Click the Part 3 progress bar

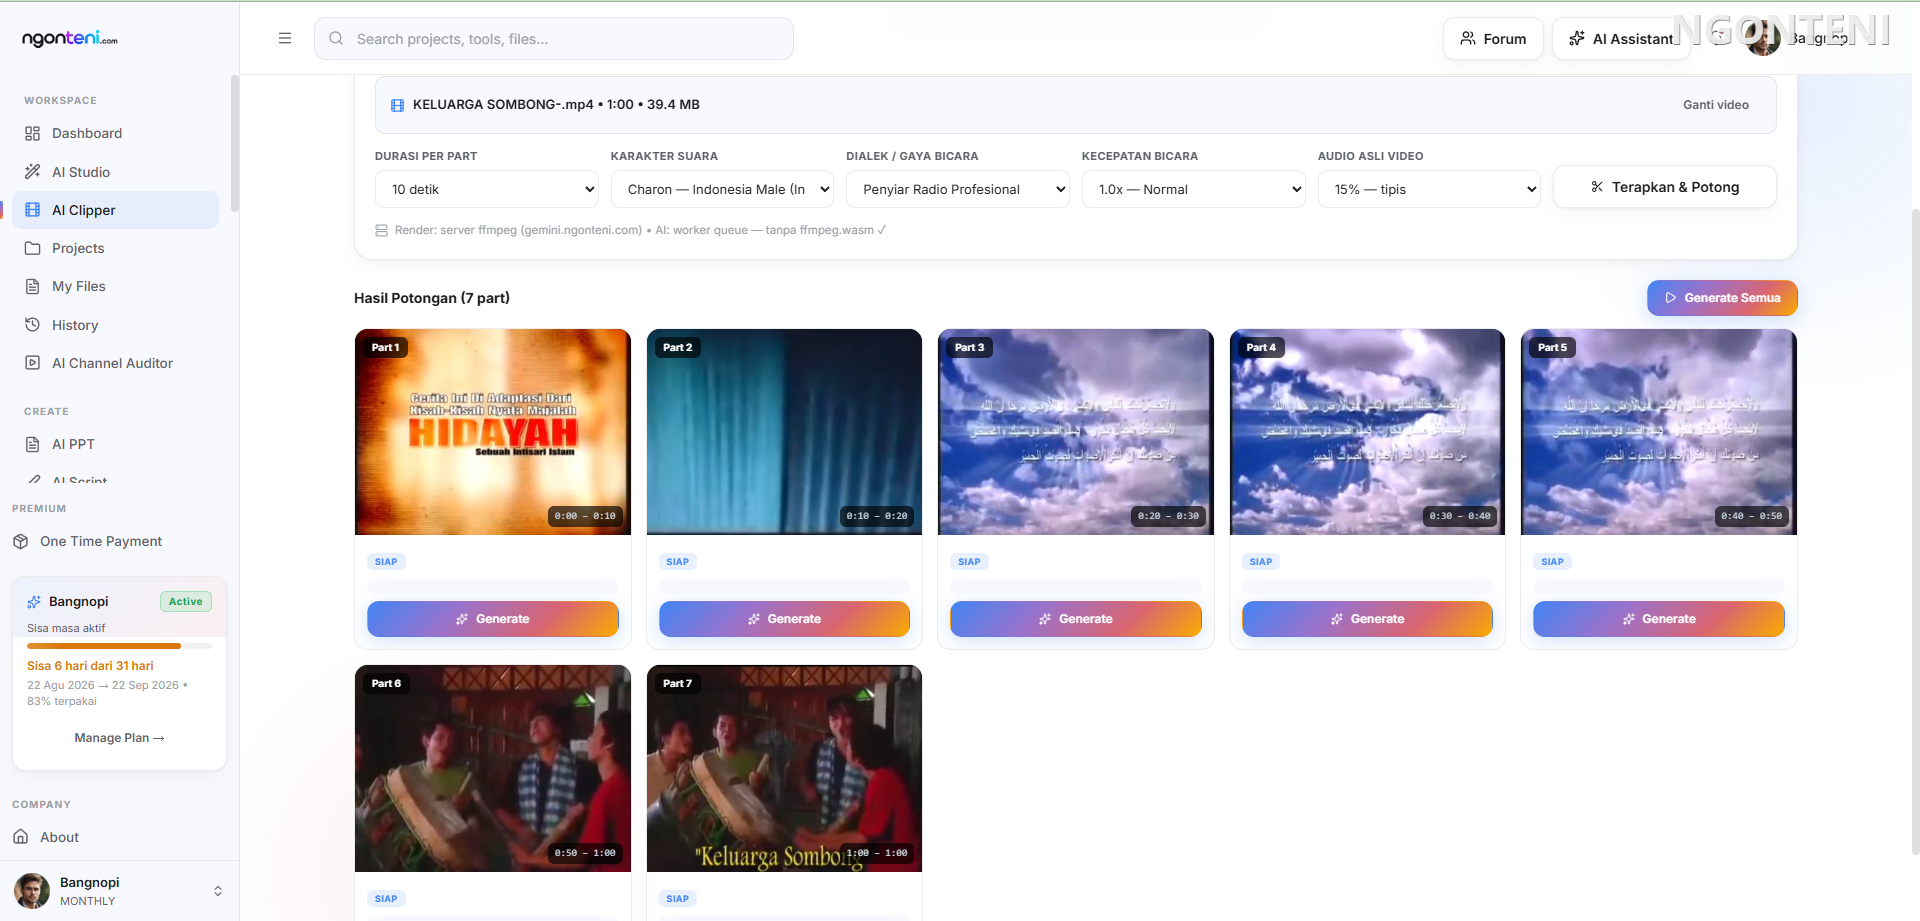(x=1076, y=586)
